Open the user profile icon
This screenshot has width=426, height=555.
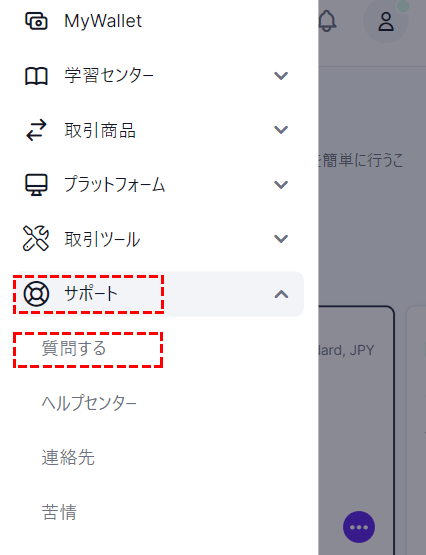coord(386,21)
